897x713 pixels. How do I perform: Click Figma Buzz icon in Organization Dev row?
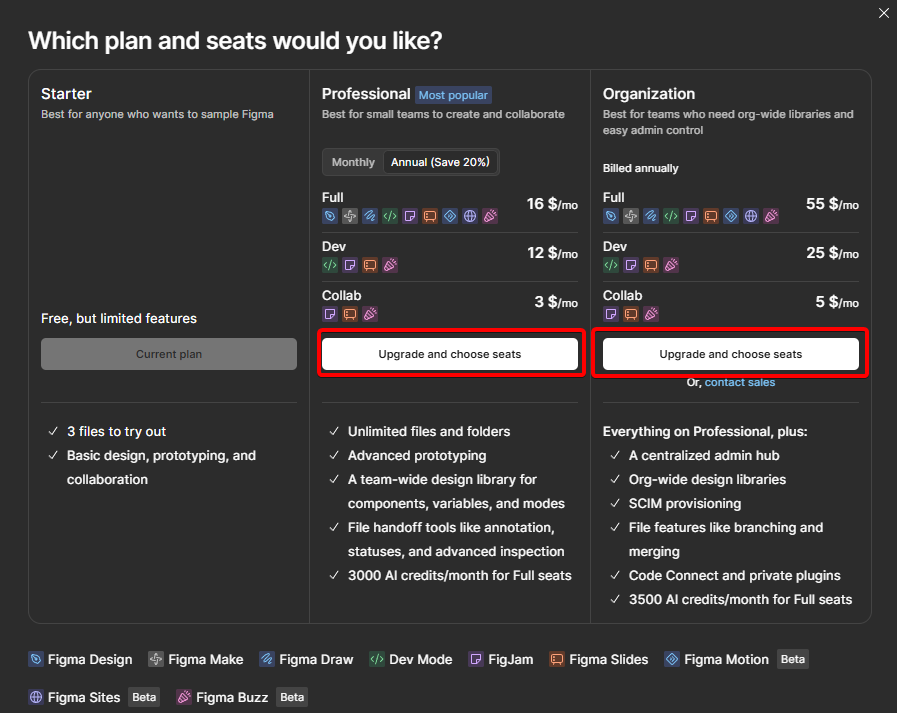pyautogui.click(x=671, y=265)
